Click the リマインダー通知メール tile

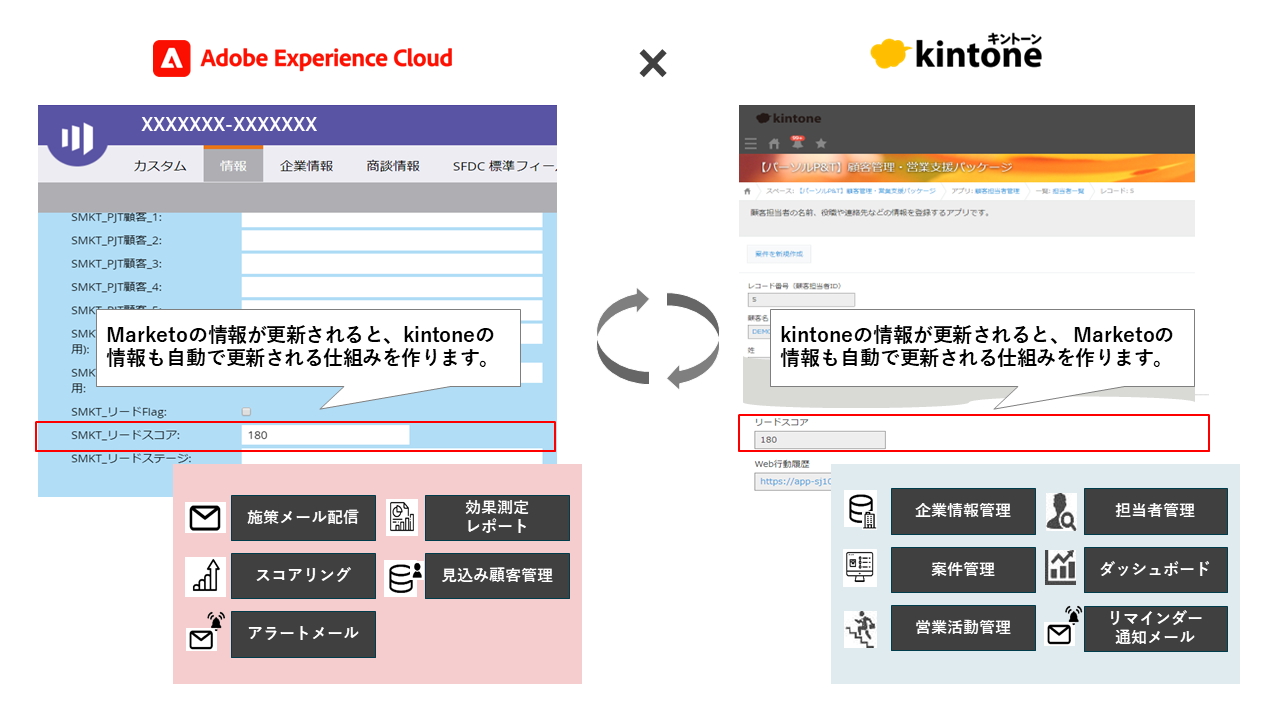1155,629
